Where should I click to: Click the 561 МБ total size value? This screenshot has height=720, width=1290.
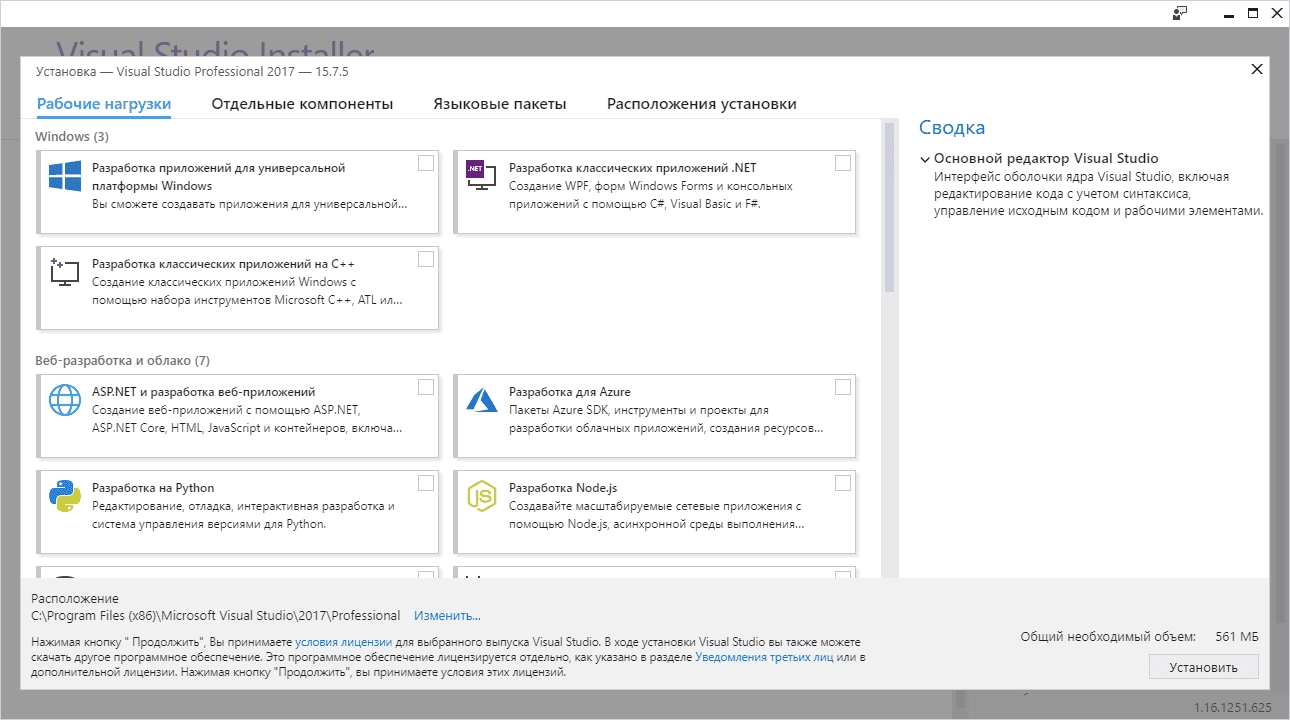pos(1237,637)
